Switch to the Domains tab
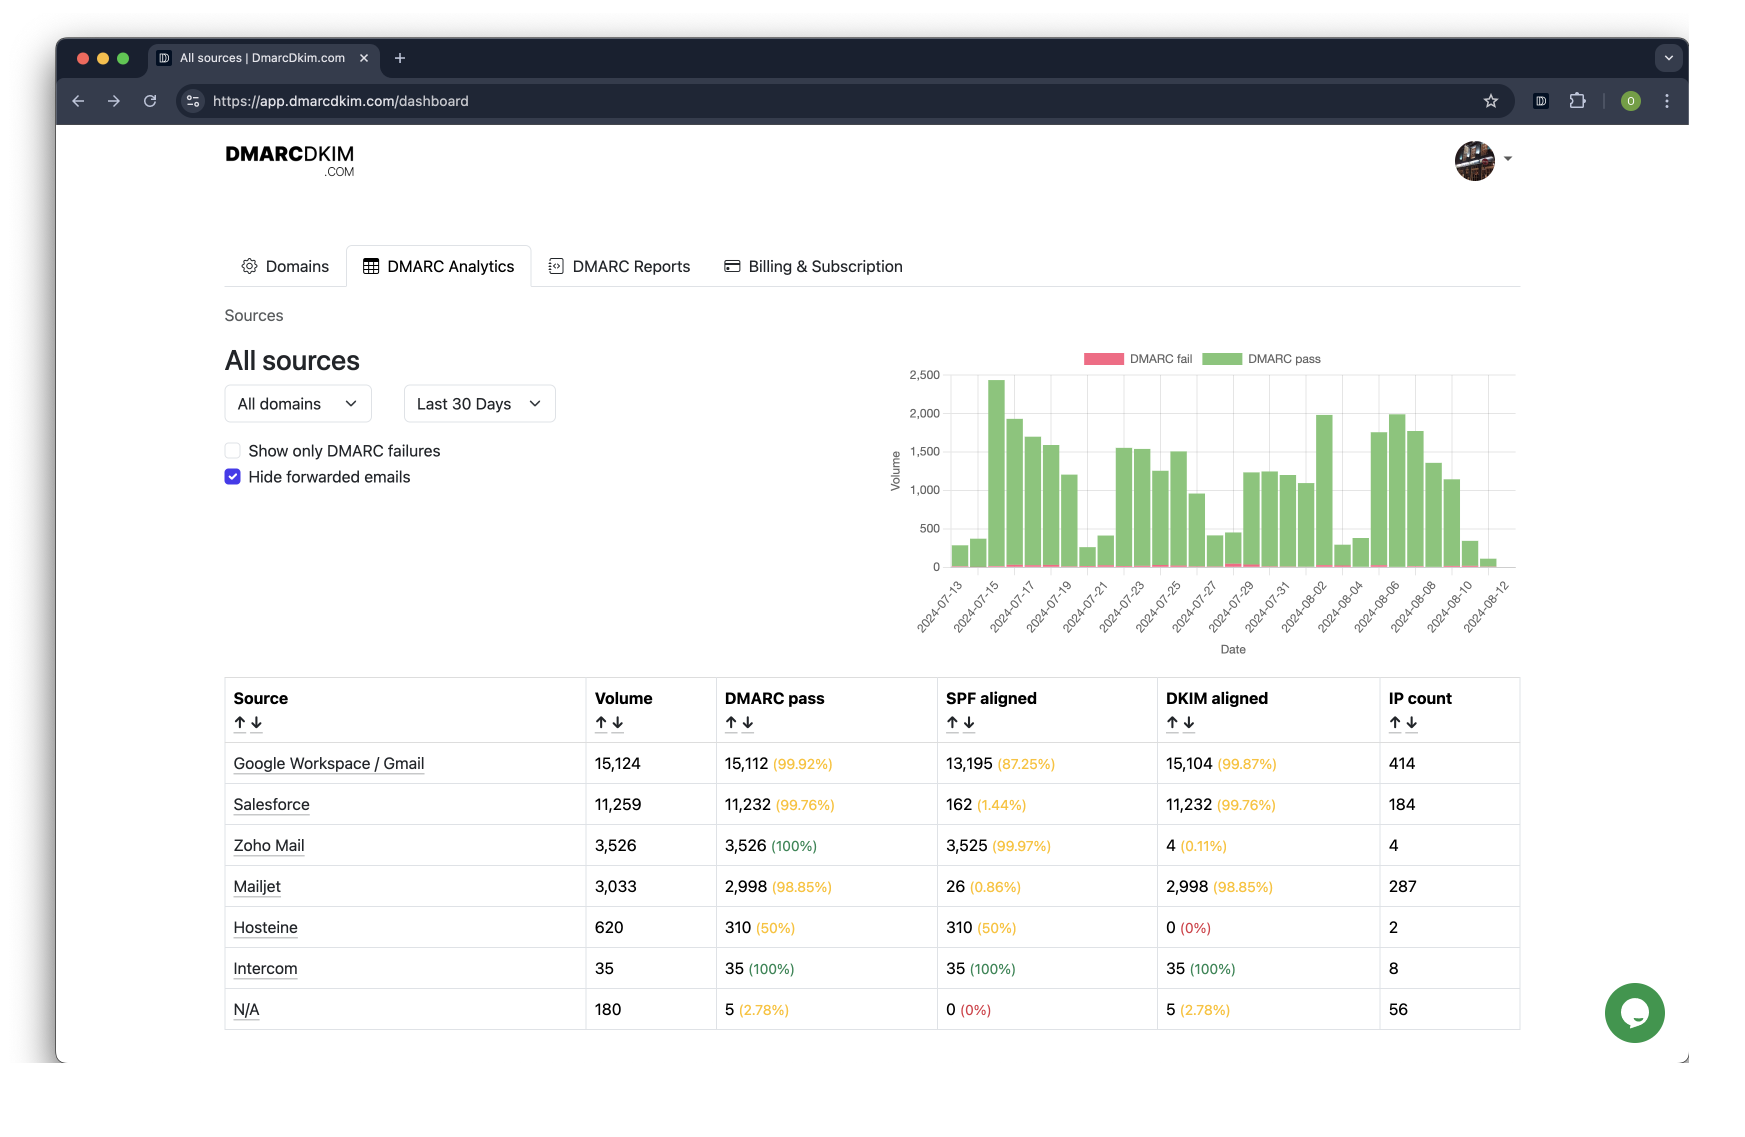1745x1137 pixels. [x=285, y=267]
